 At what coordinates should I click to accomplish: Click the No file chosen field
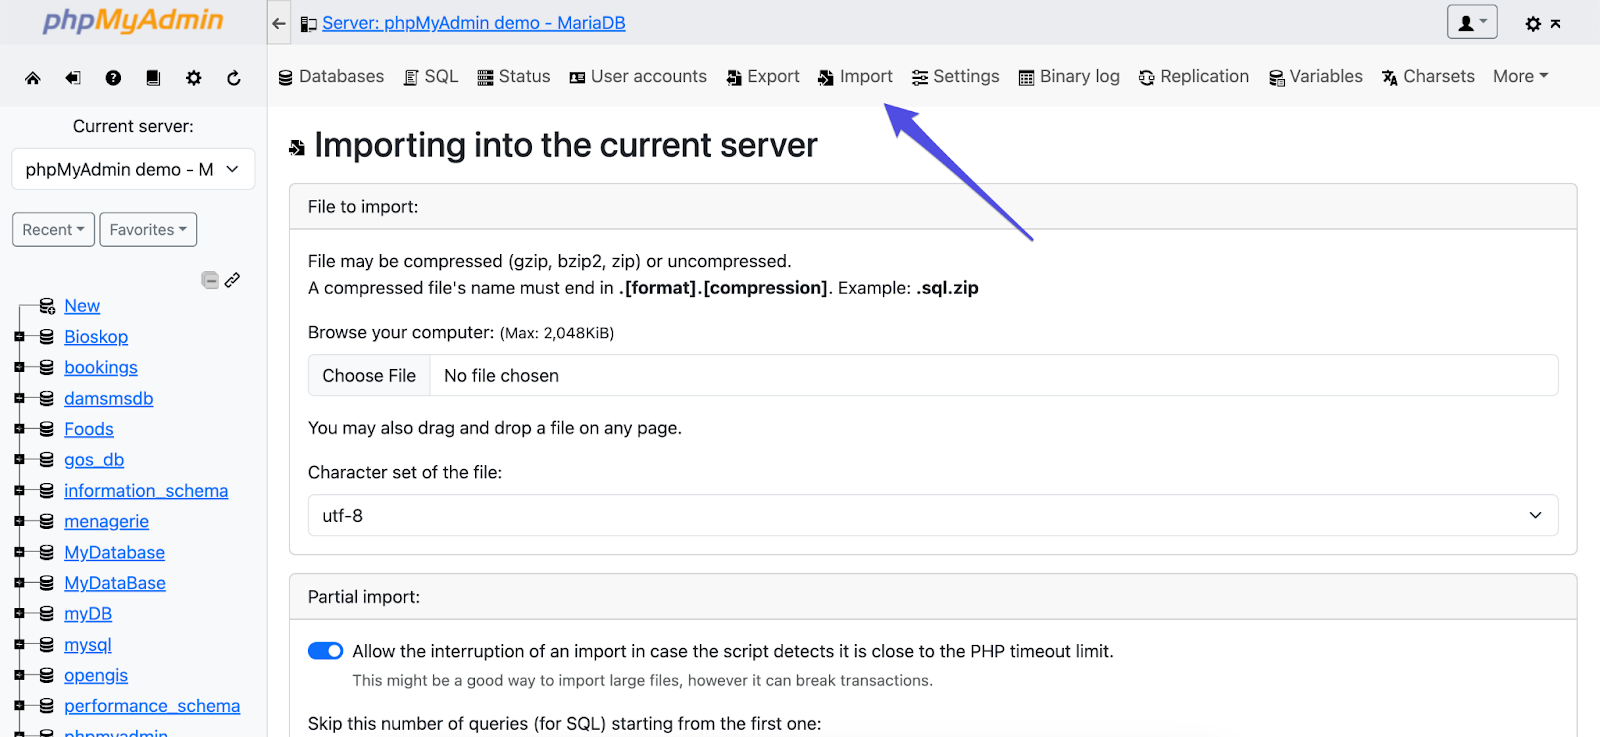994,375
